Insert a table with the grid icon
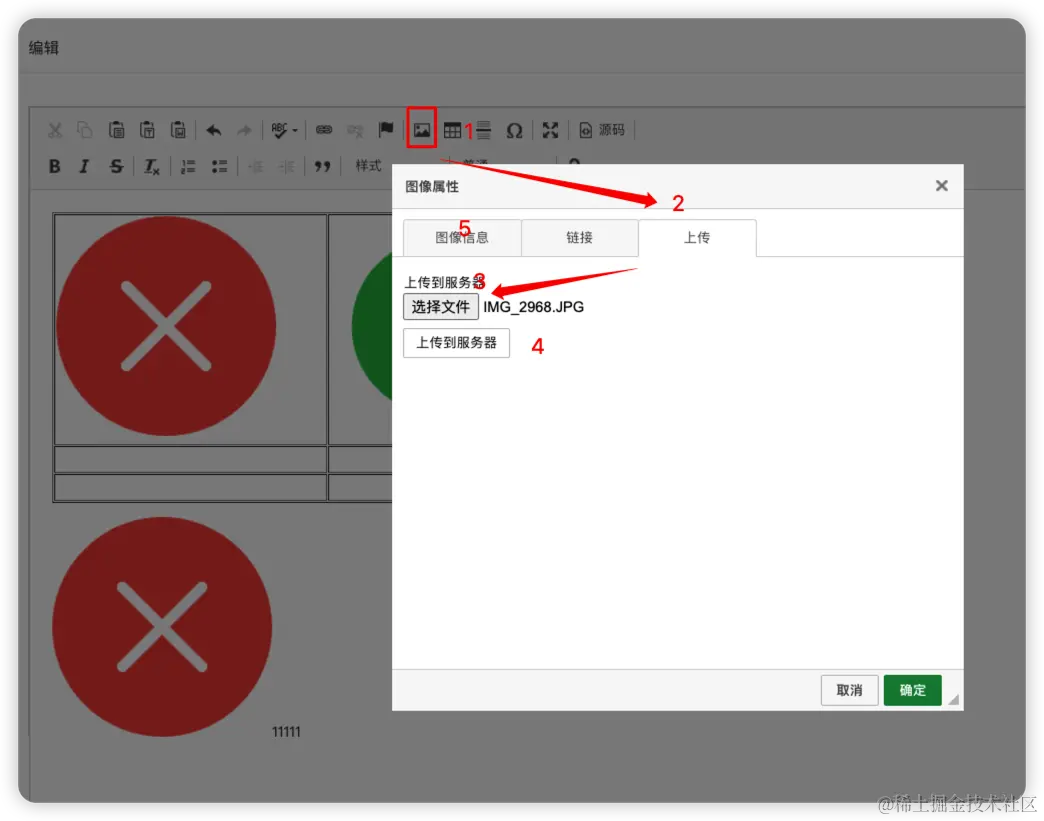The width and height of the screenshot is (1044, 821). pos(452,131)
